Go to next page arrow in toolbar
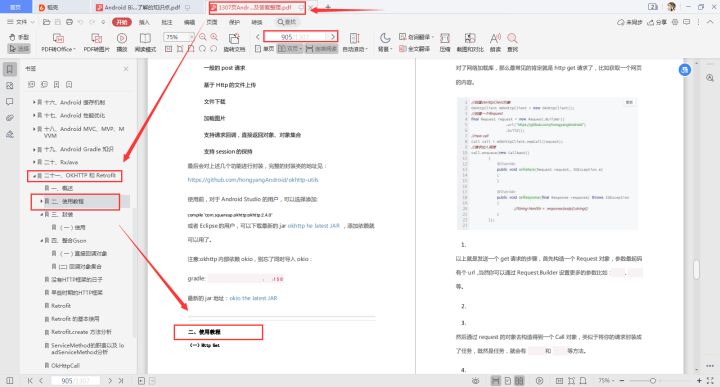 pos(333,37)
